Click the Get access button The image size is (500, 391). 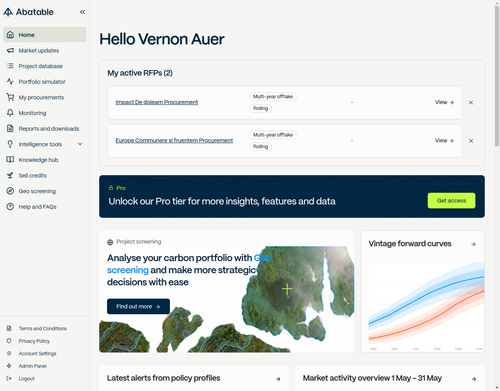pos(451,201)
